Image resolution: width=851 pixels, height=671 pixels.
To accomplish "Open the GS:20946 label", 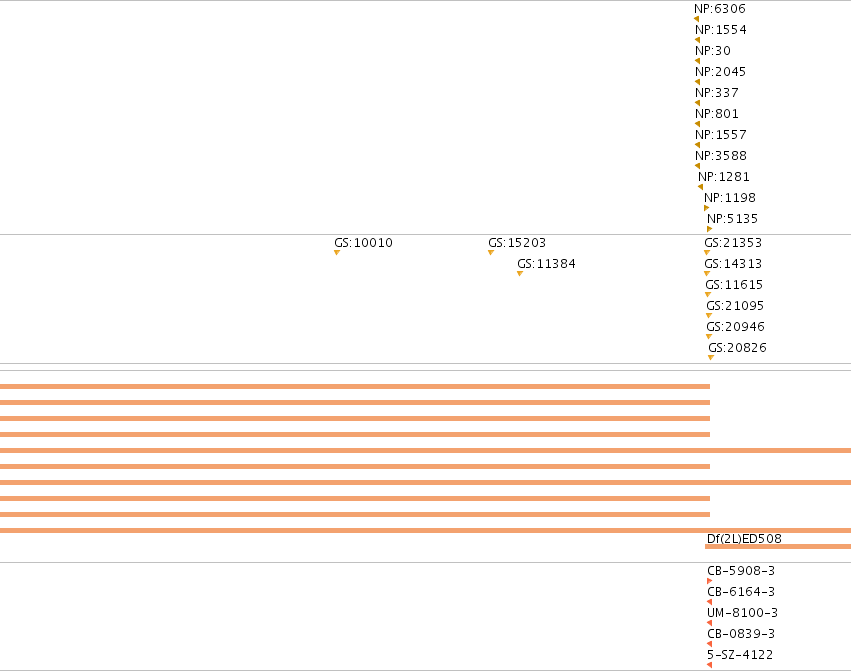I will pyautogui.click(x=735, y=327).
